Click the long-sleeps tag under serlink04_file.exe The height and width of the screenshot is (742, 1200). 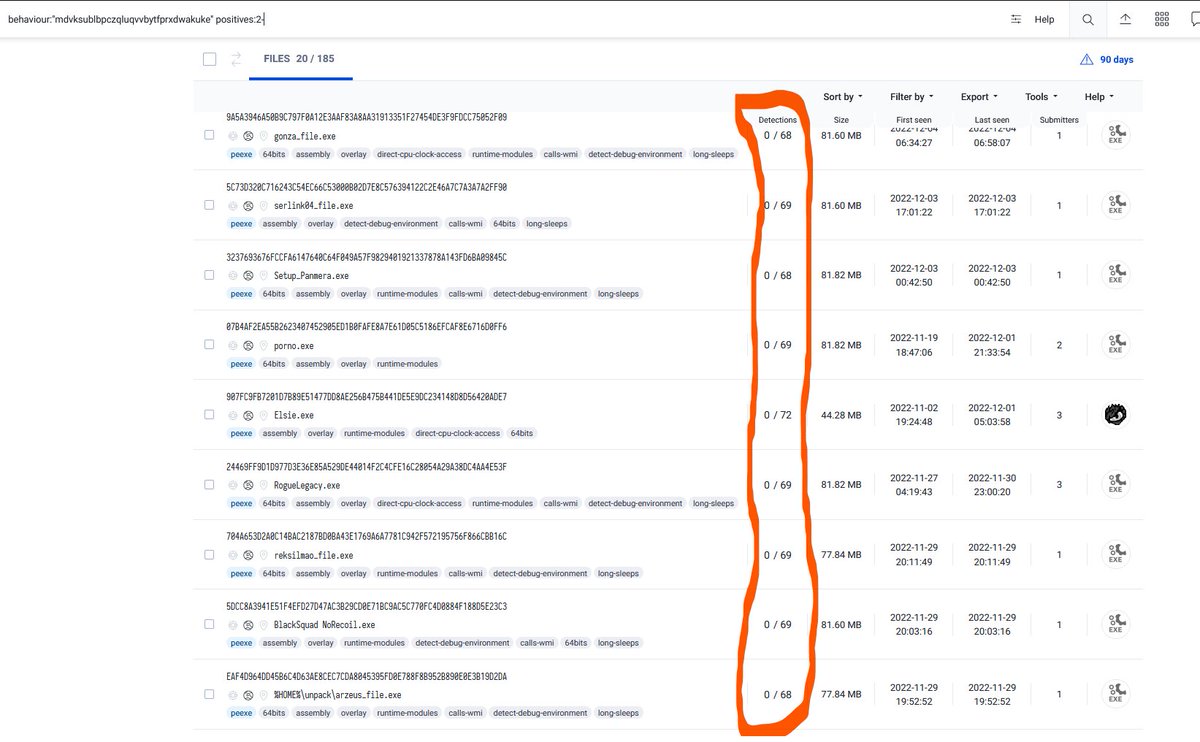[547, 224]
